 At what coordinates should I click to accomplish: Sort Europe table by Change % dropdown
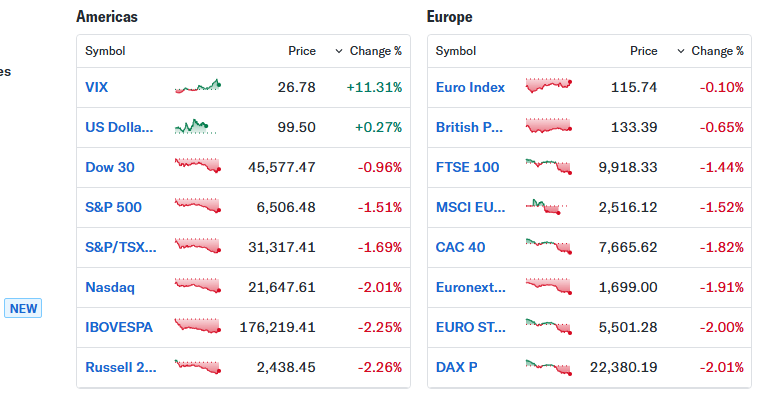tap(710, 51)
